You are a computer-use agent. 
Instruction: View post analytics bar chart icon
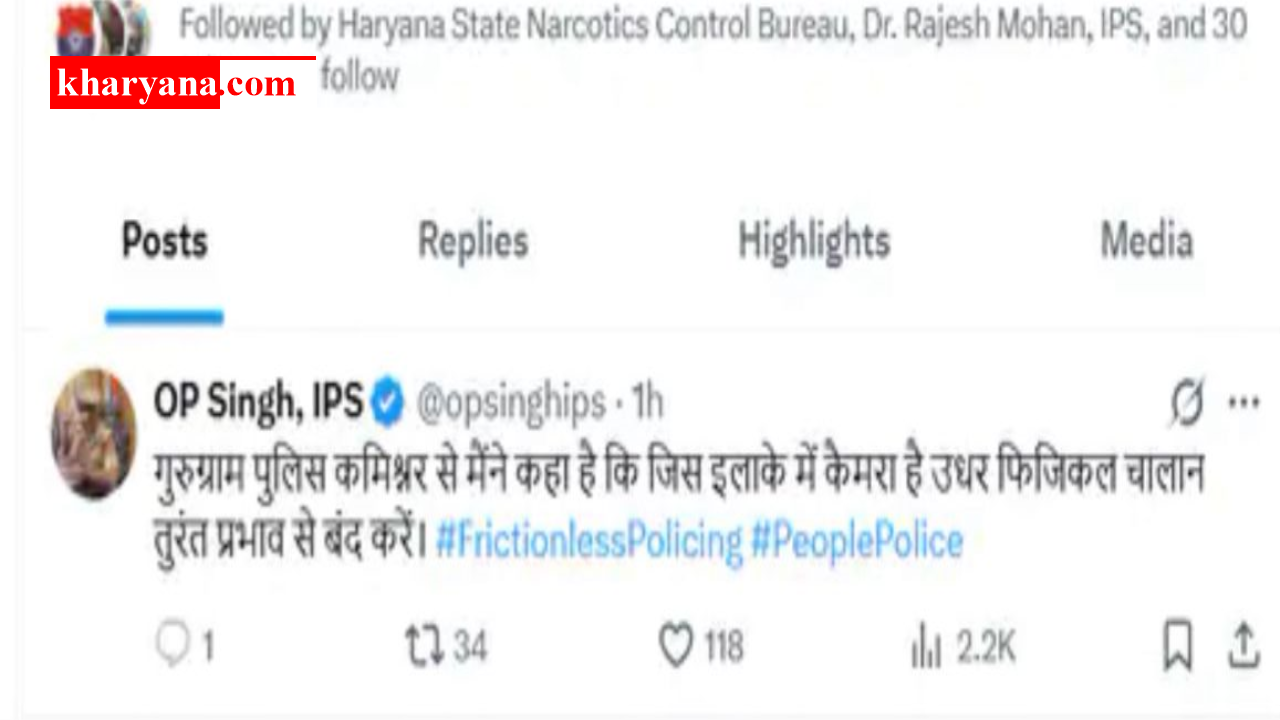coord(926,648)
